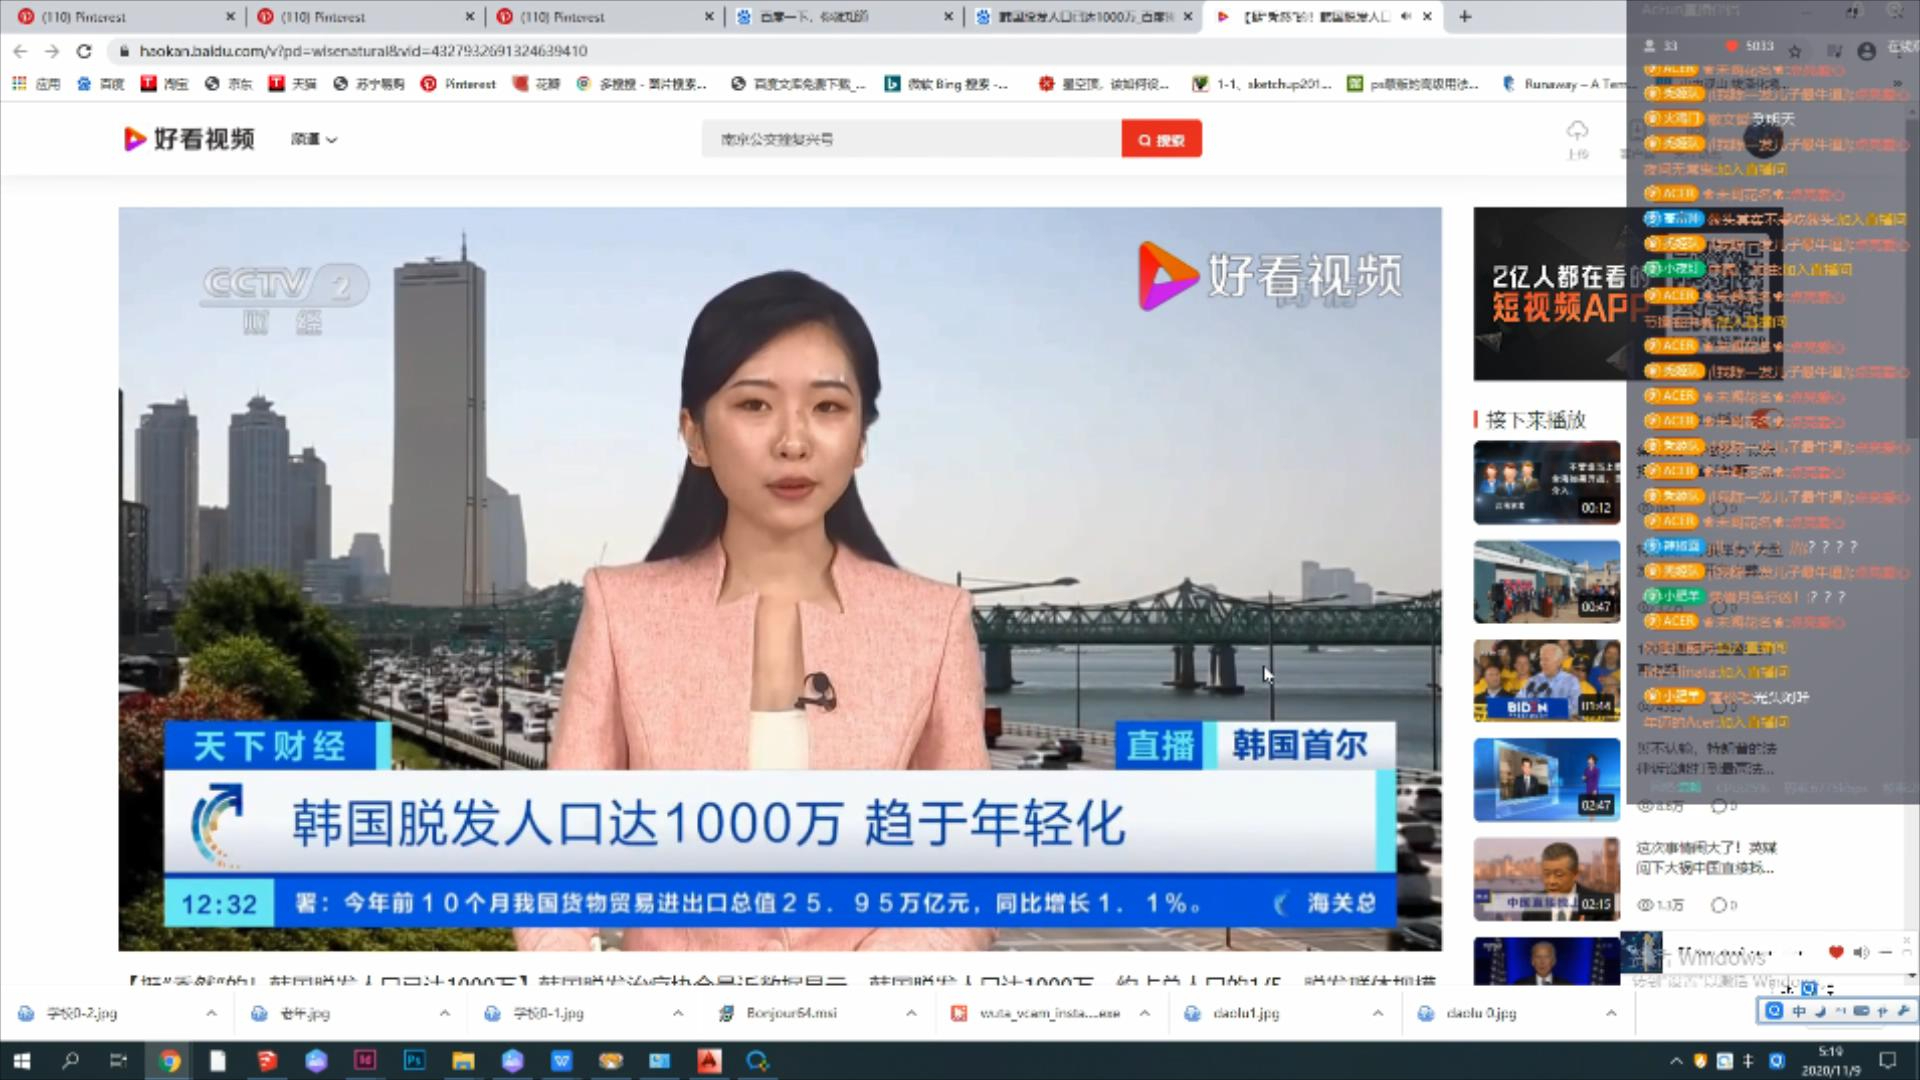
Task: Toggle the 中 input language in IME bar
Action: click(x=1798, y=1011)
